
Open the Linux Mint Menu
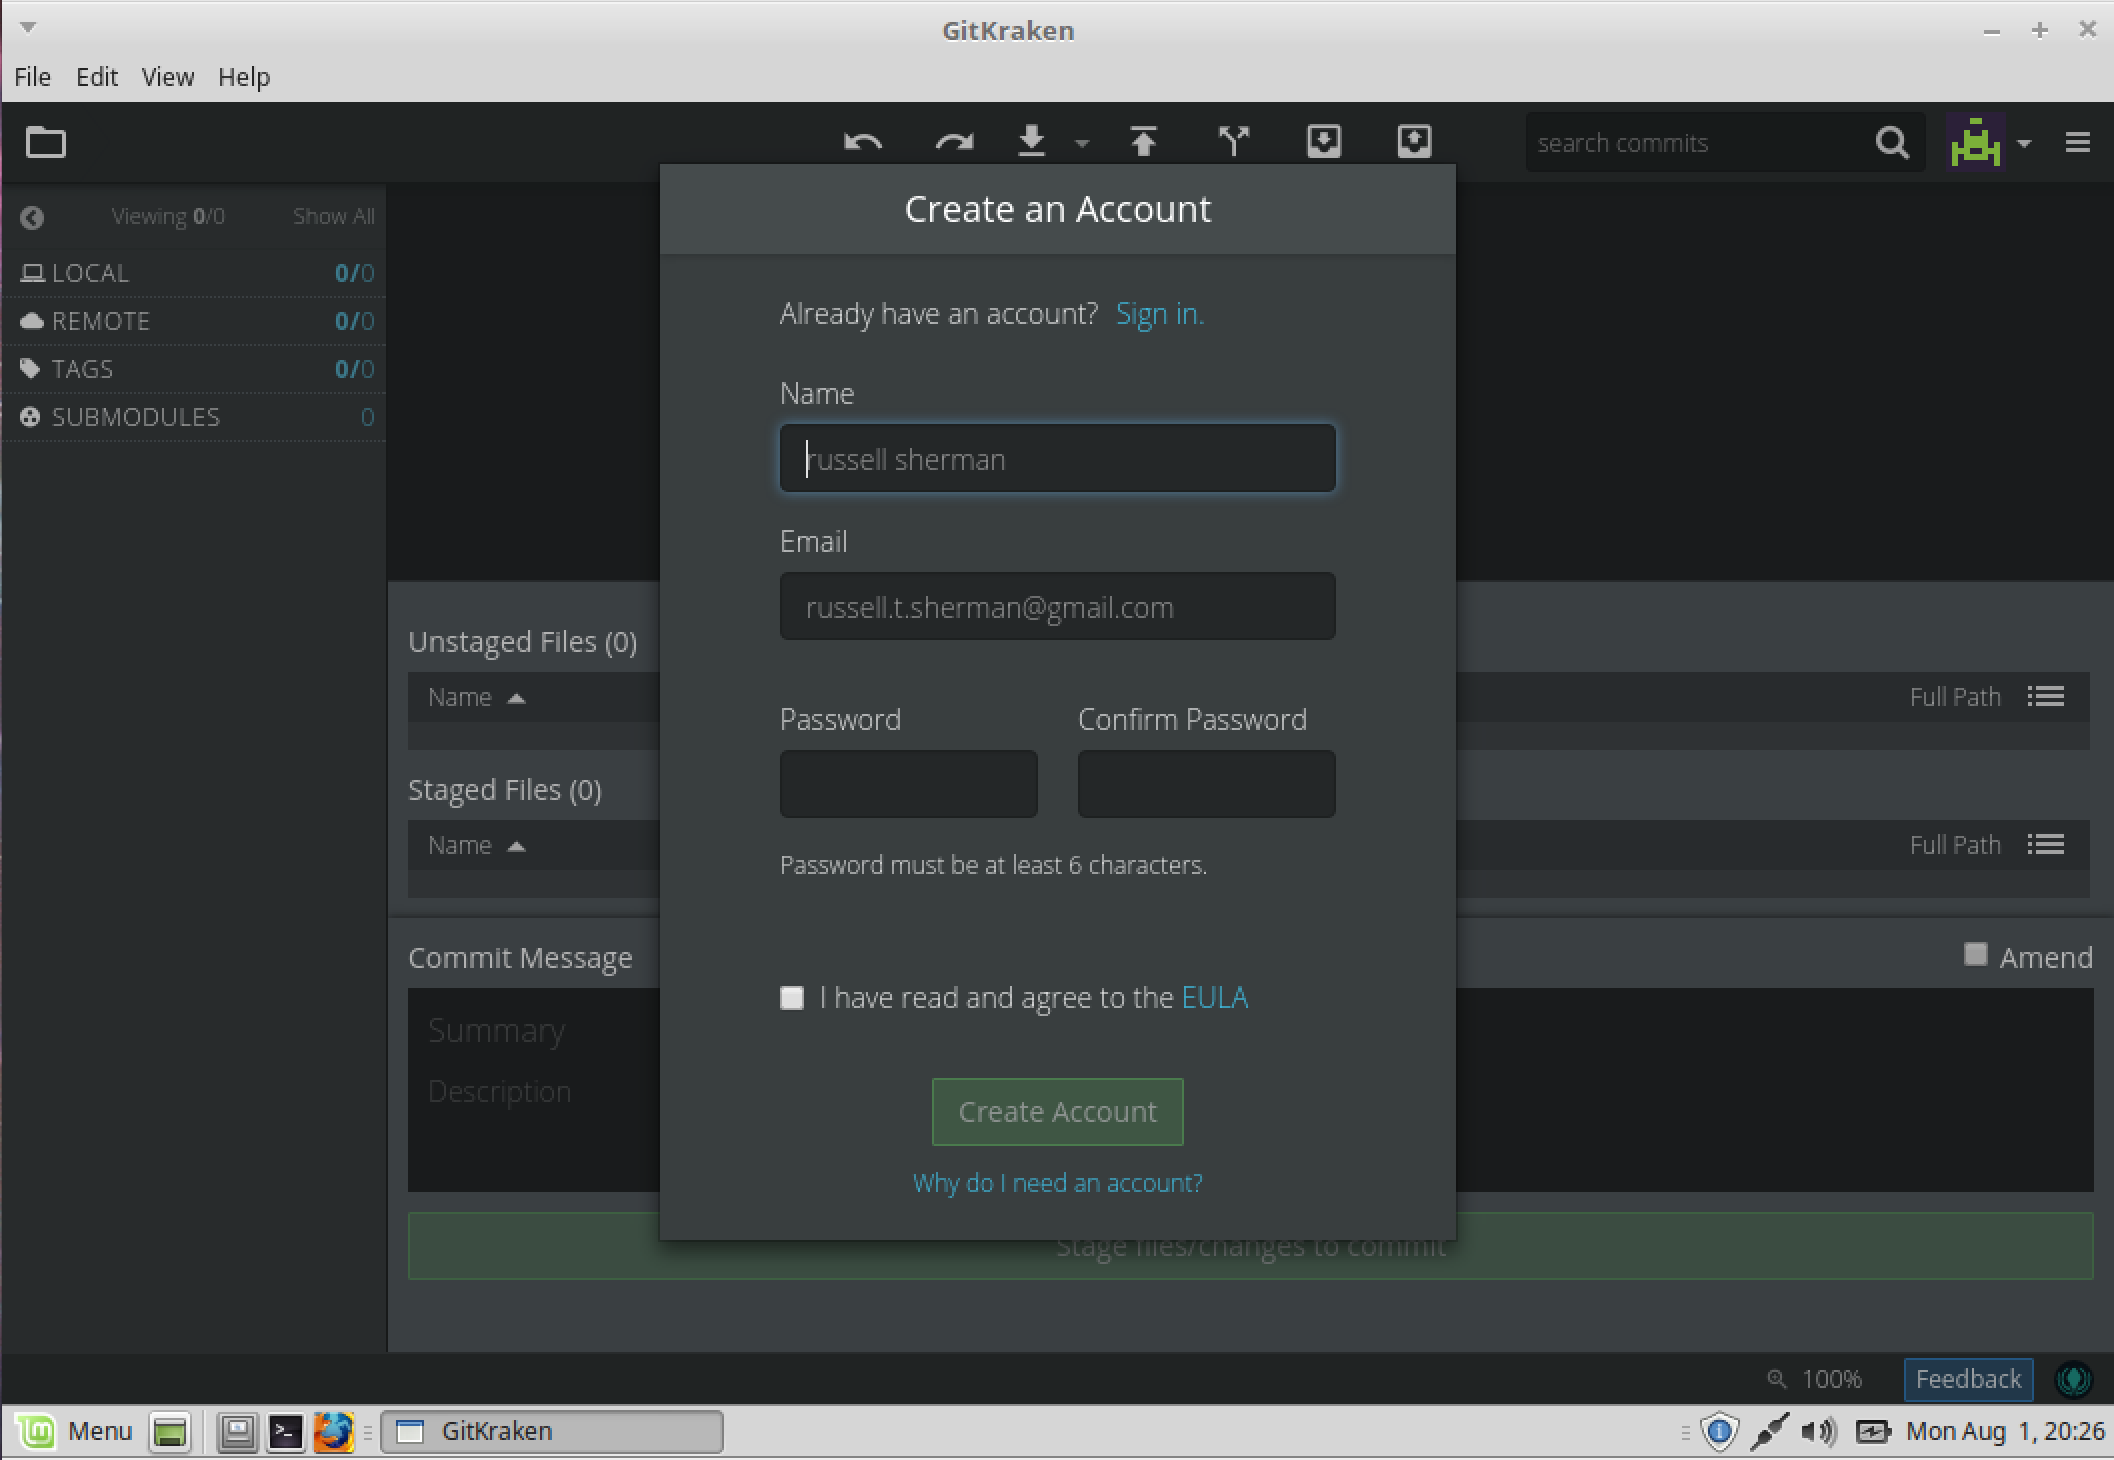pos(76,1432)
